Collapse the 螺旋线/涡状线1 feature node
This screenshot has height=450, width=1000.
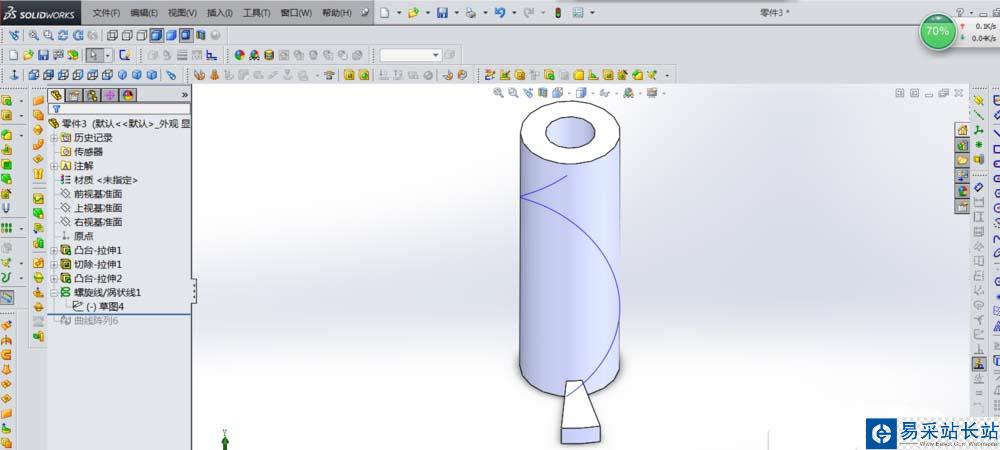point(54,293)
